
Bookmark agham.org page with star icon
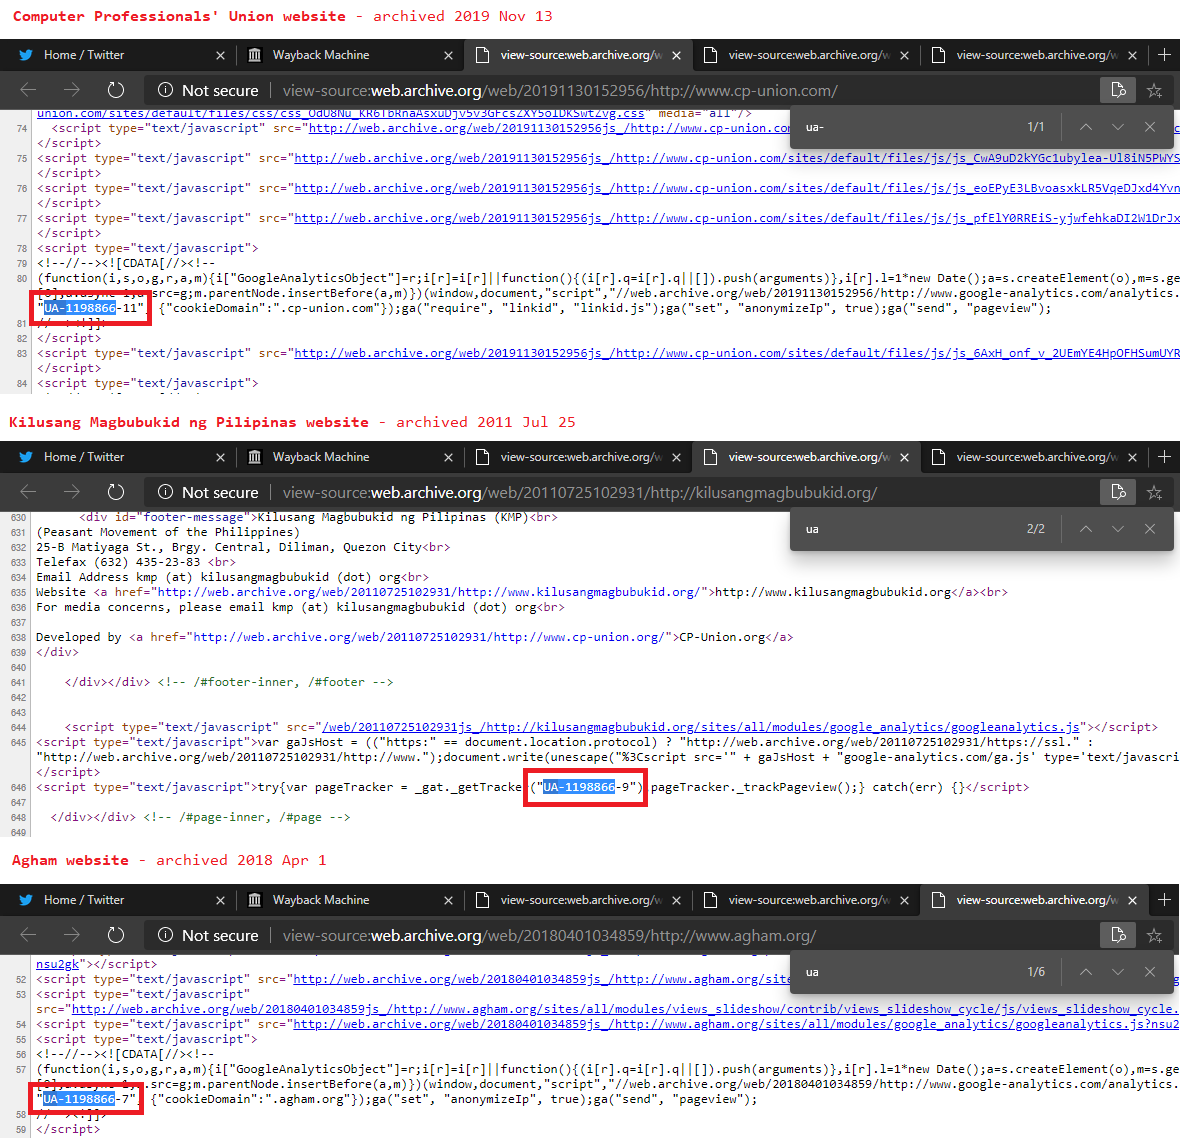click(1154, 936)
